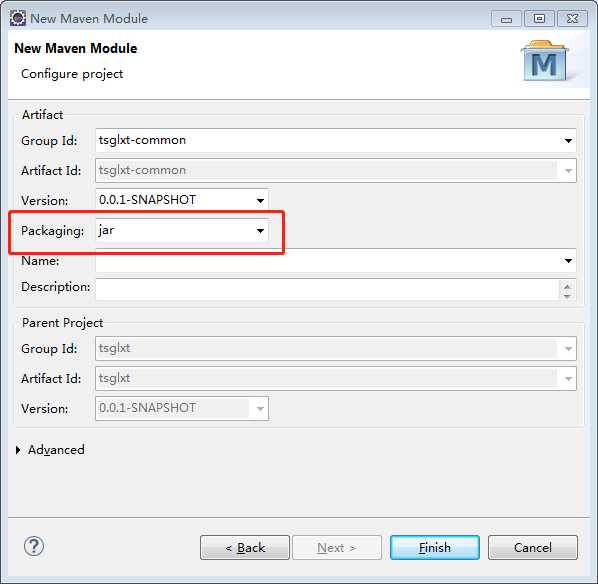Expand the Advanced section
Viewport: 598px width, 584px height.
click(18, 450)
